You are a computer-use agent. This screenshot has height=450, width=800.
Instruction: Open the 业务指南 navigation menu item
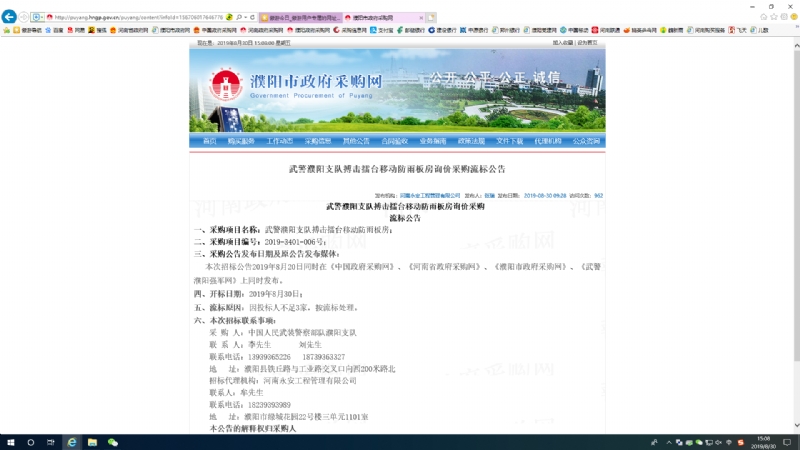pyautogui.click(x=433, y=141)
